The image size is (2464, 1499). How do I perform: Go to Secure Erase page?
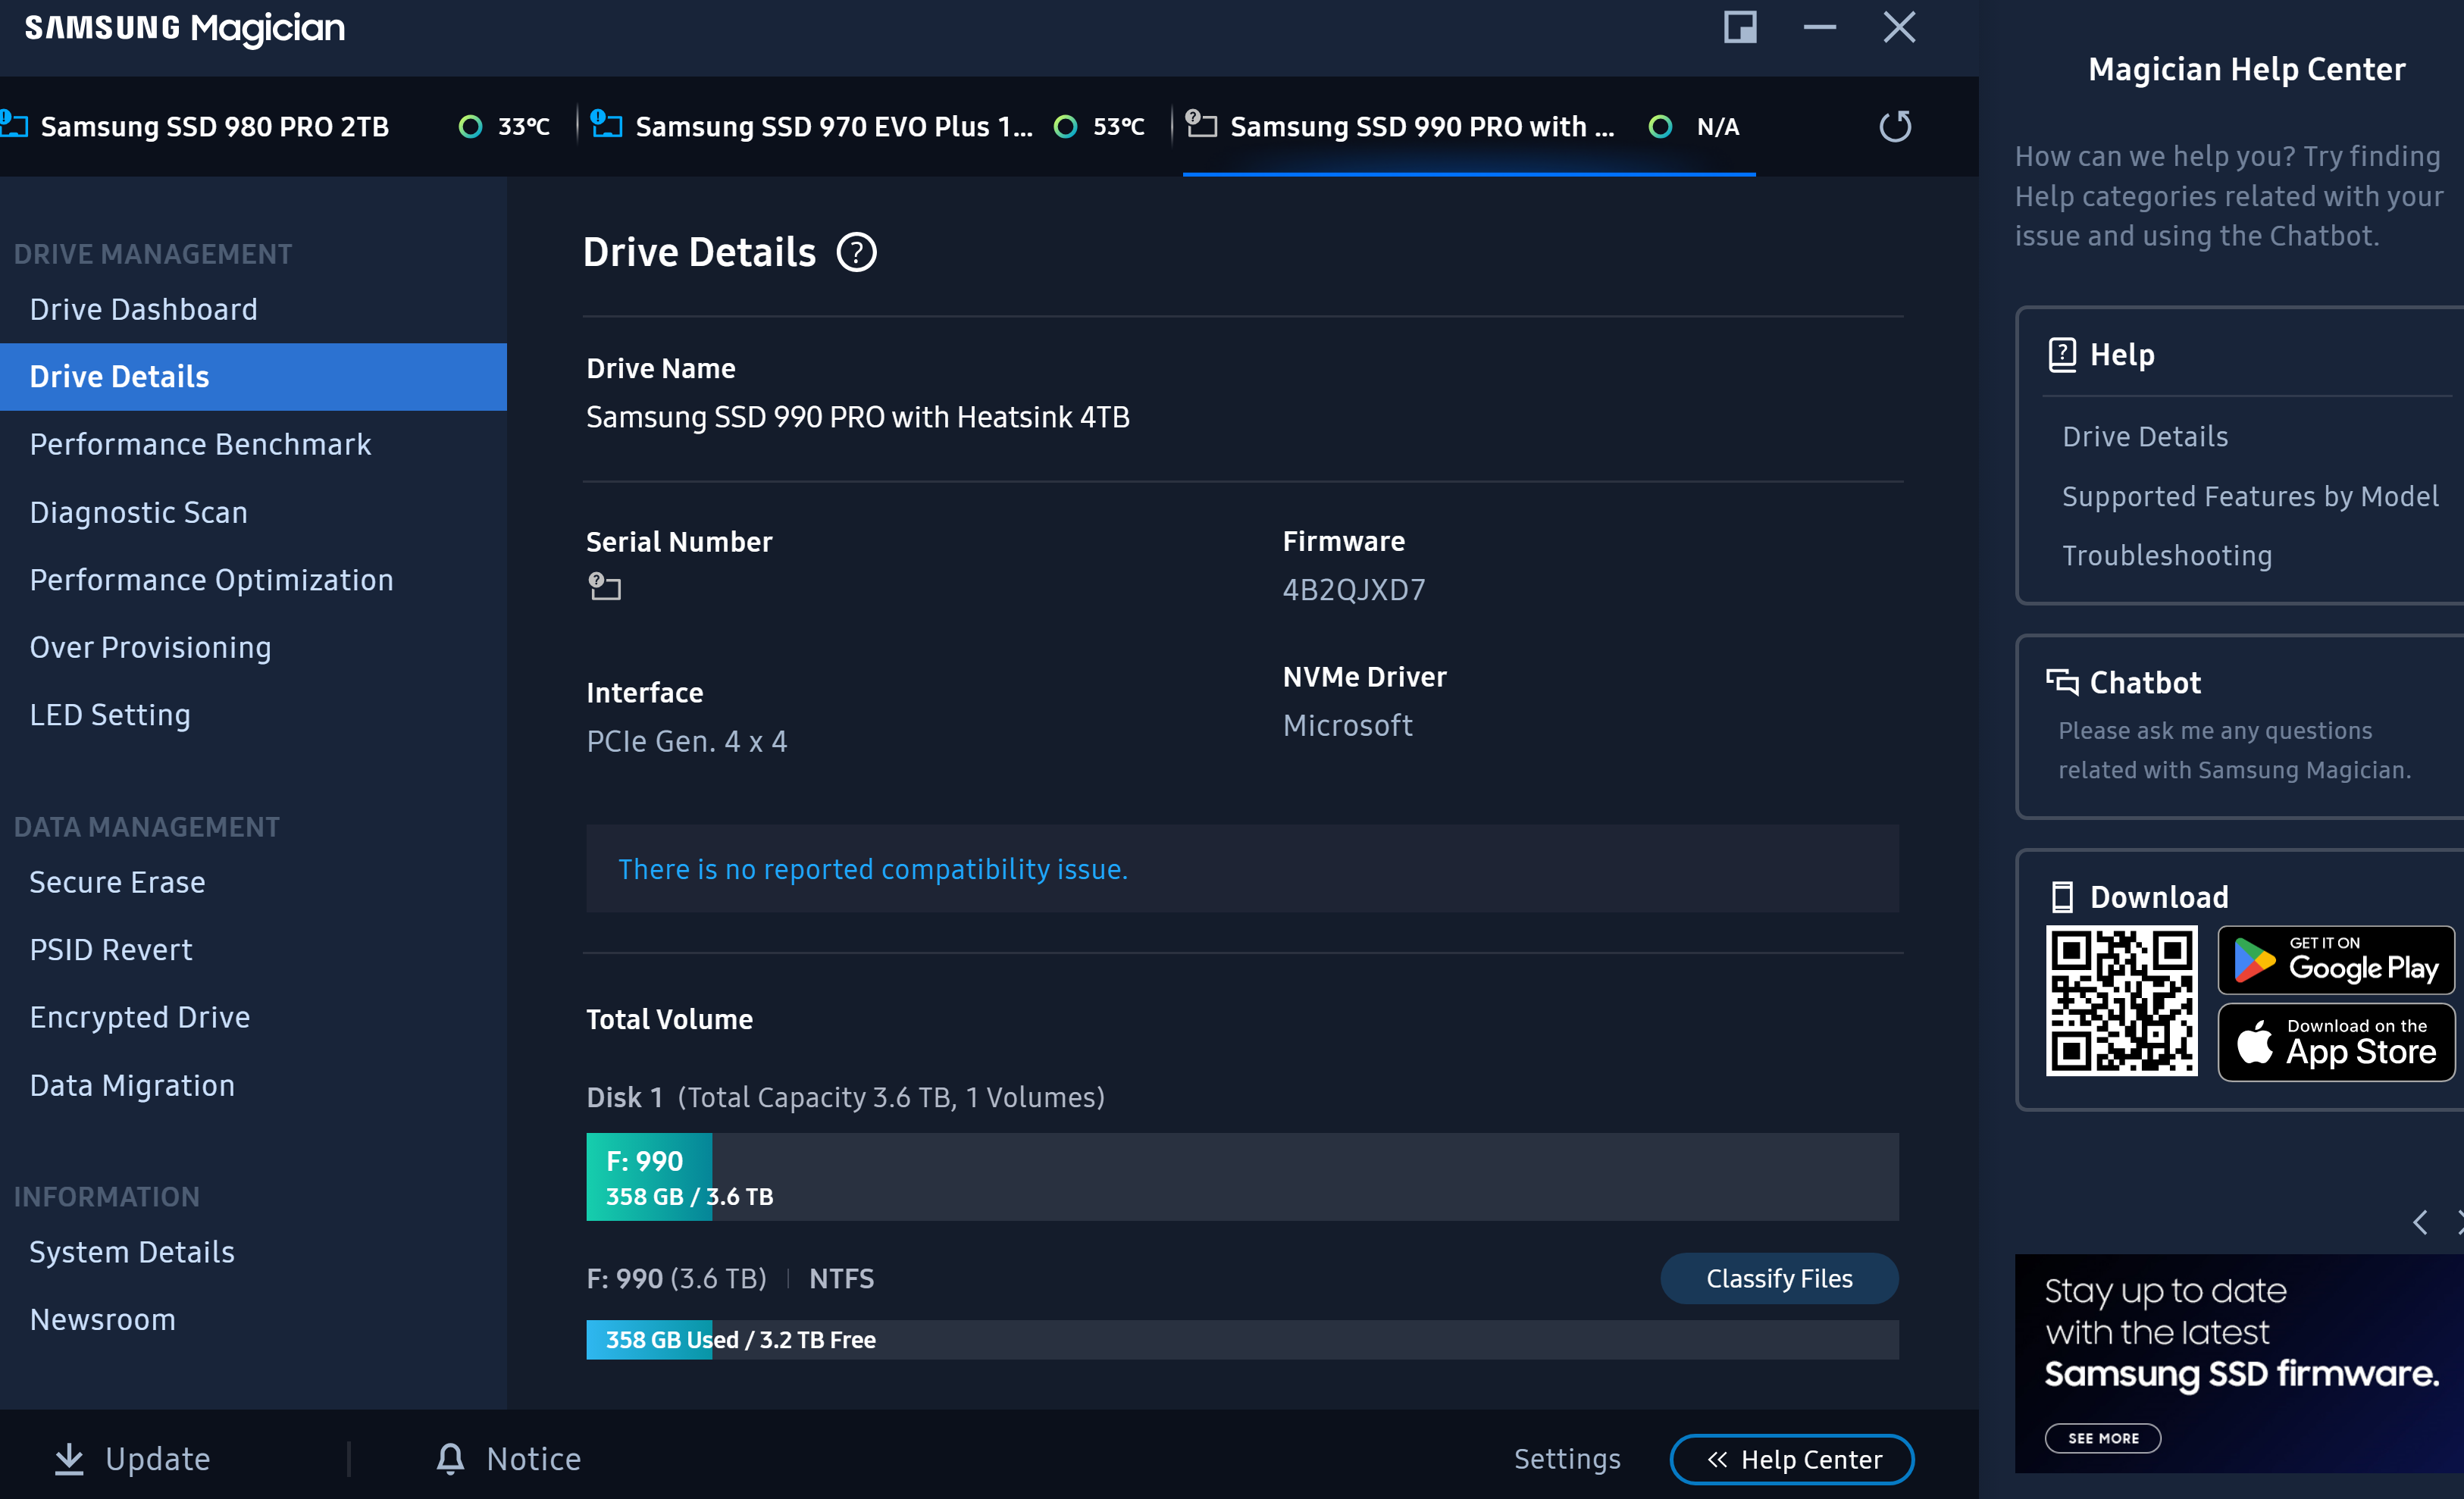coord(117,882)
